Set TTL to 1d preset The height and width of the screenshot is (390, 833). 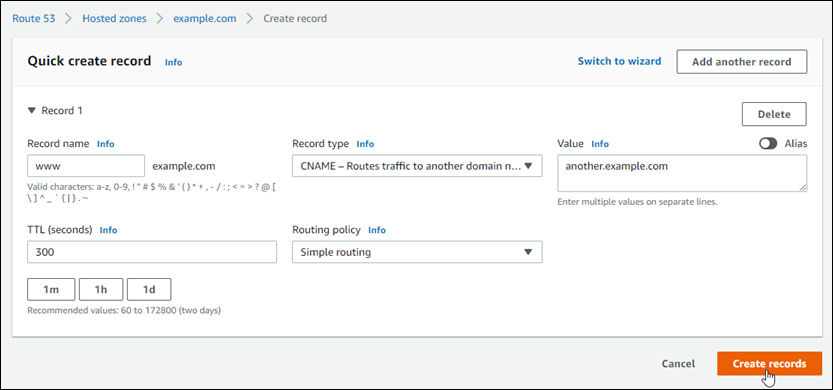click(x=149, y=290)
